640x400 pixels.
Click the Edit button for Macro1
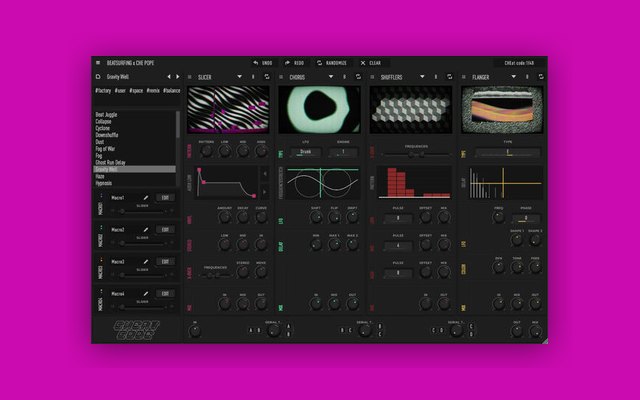tap(165, 198)
